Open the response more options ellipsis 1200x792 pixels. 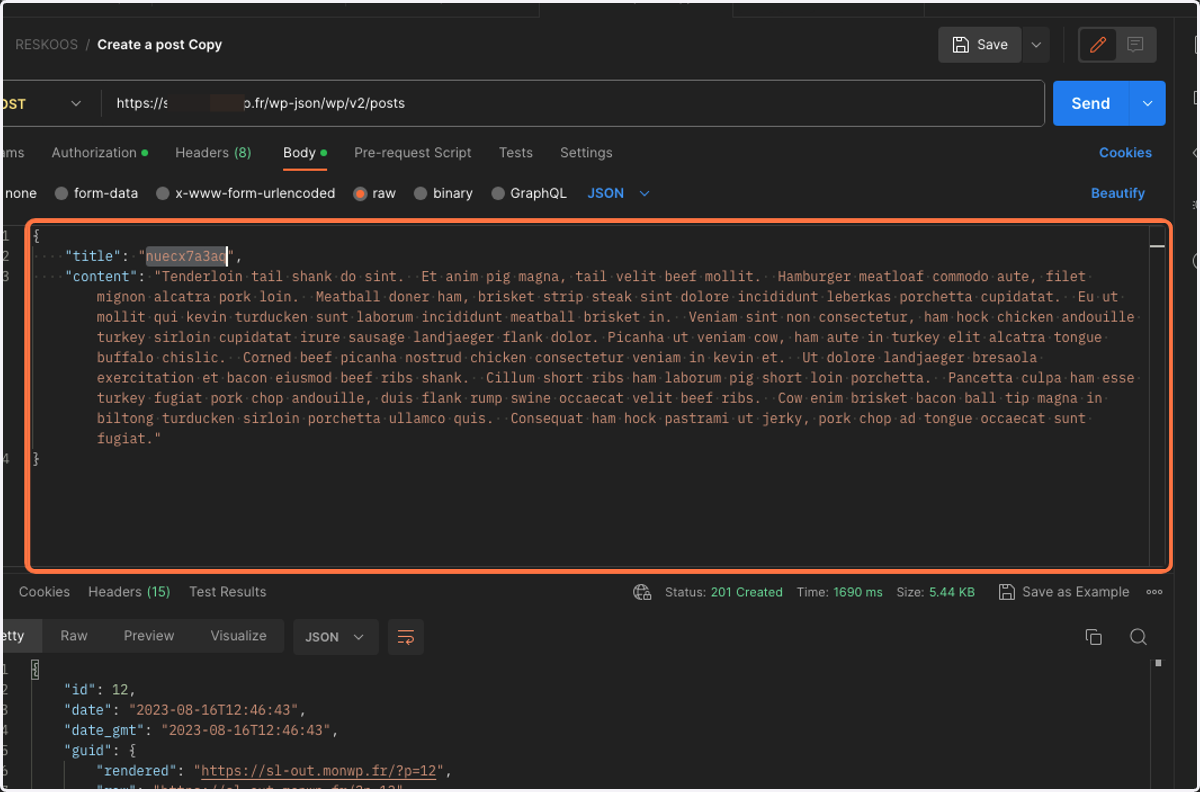(x=1155, y=592)
